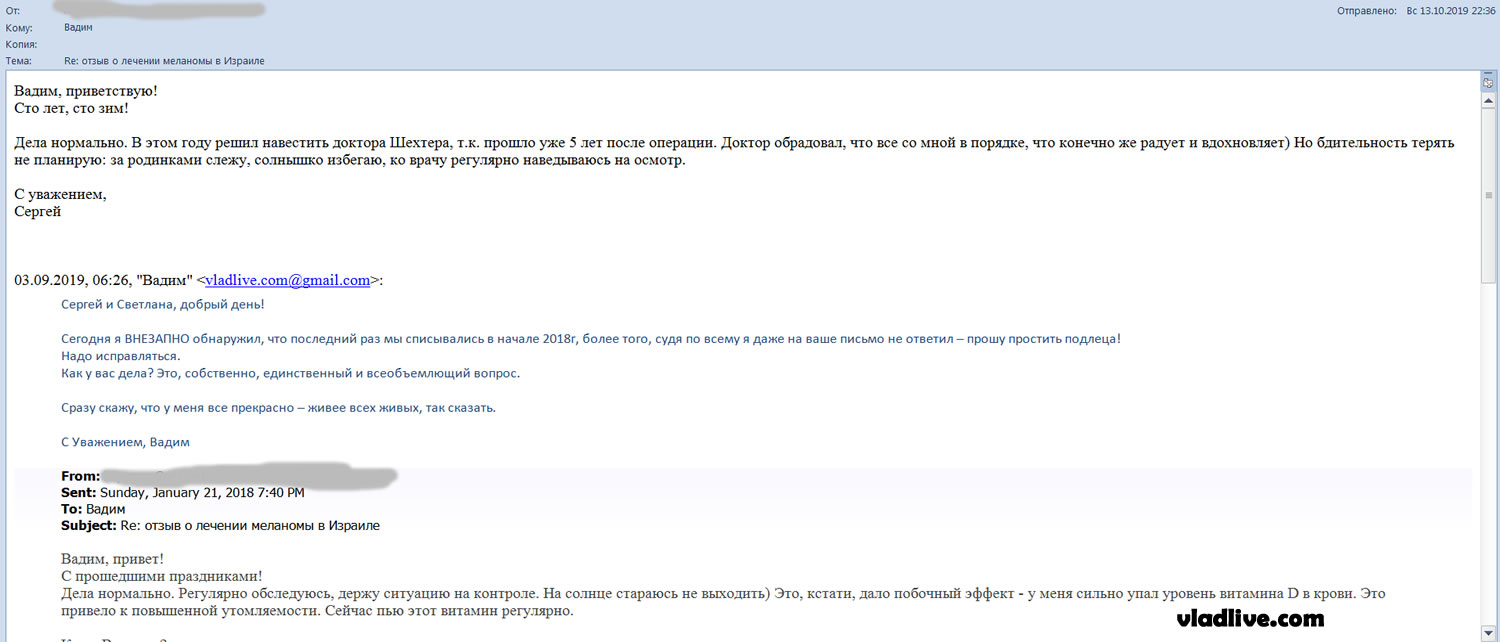Click the Тема subject line text in header

tap(170, 61)
